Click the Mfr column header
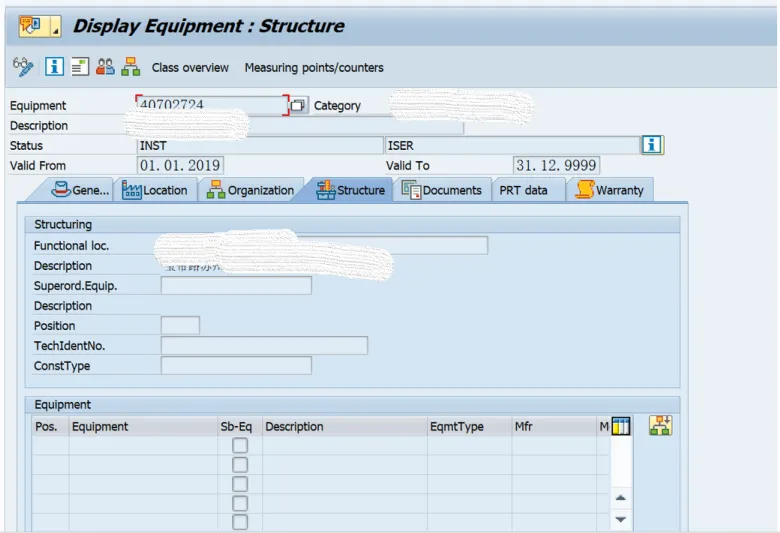 pos(554,426)
